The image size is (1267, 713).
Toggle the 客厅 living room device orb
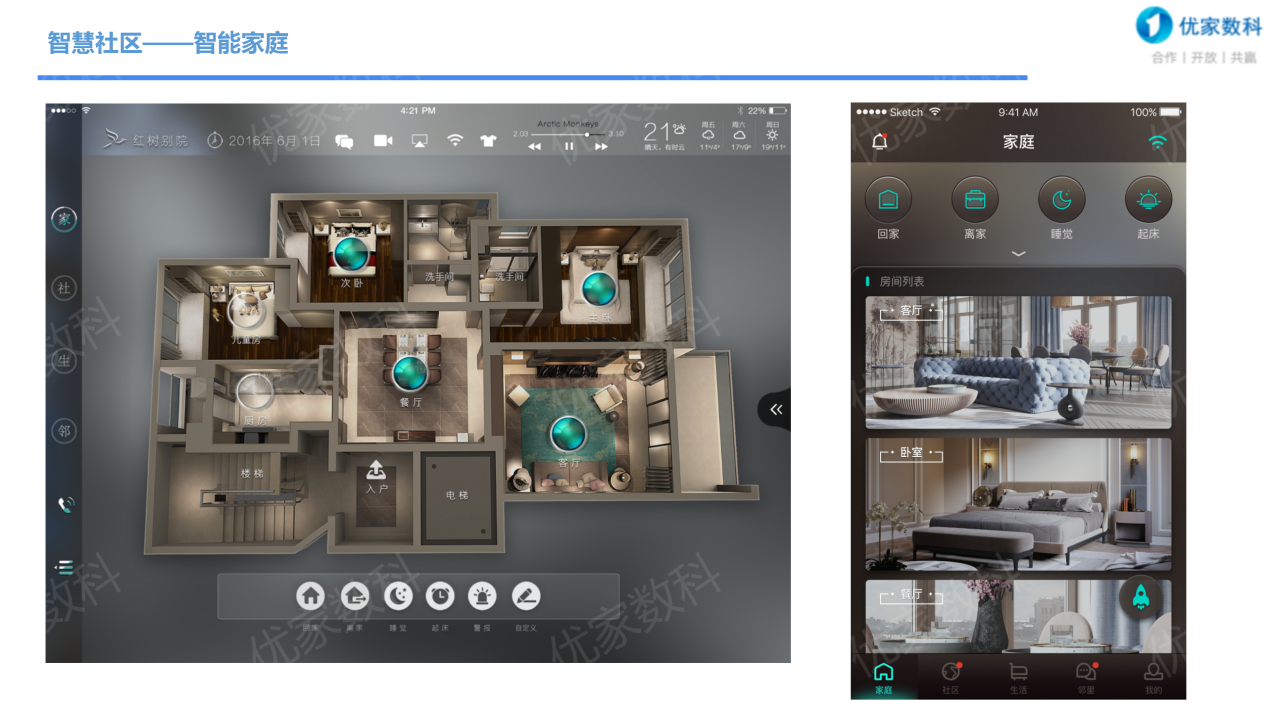pos(569,433)
